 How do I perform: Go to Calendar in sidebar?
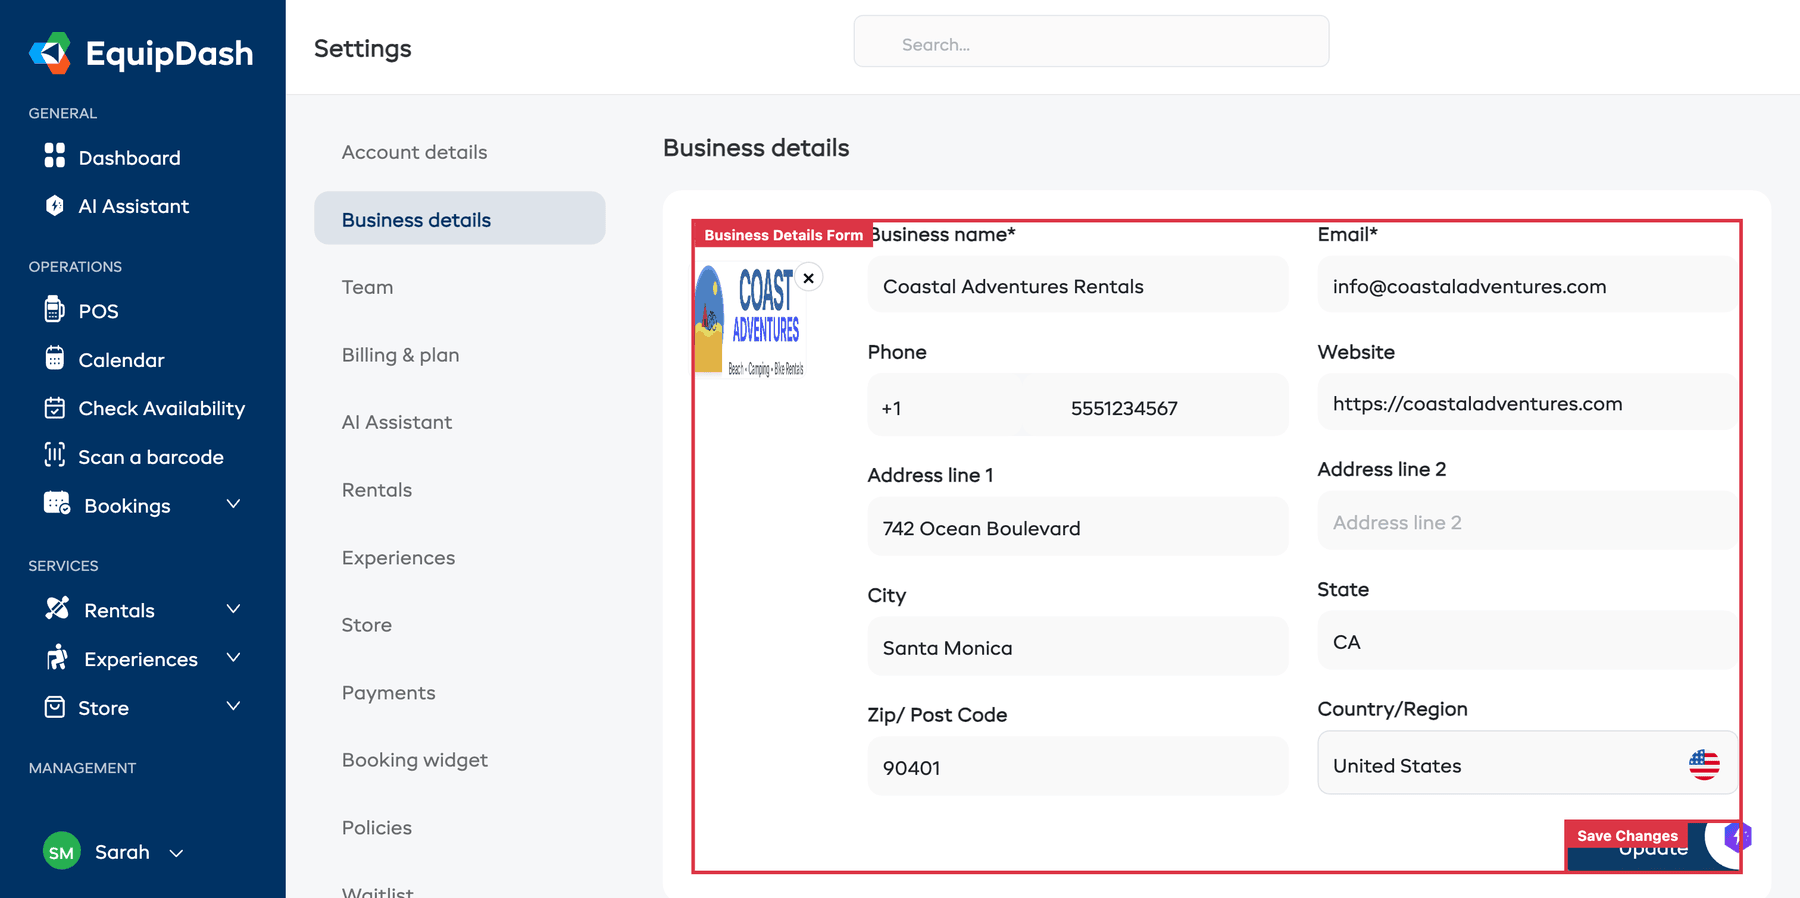(x=104, y=360)
